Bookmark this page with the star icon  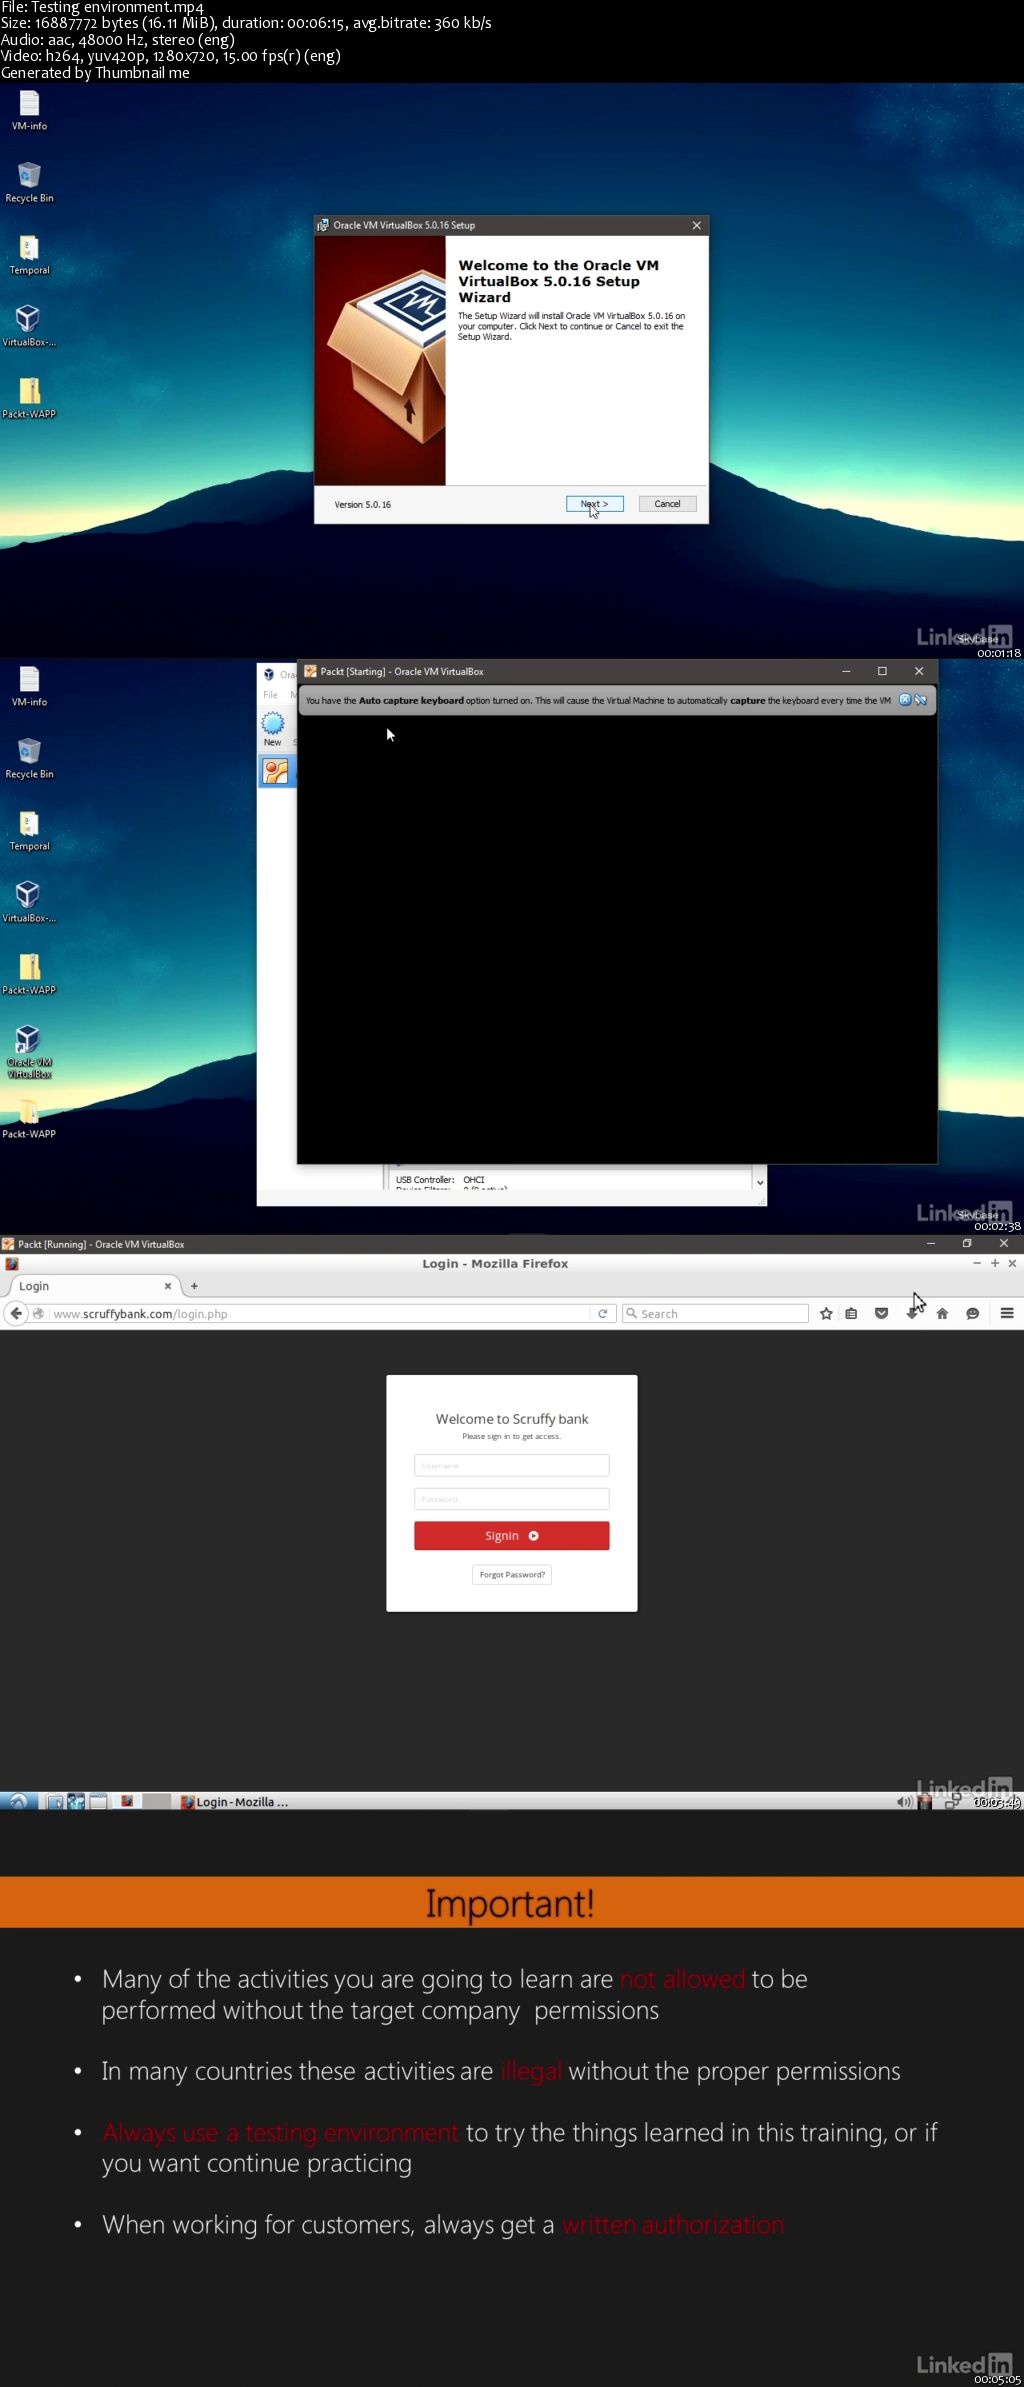coord(826,1313)
